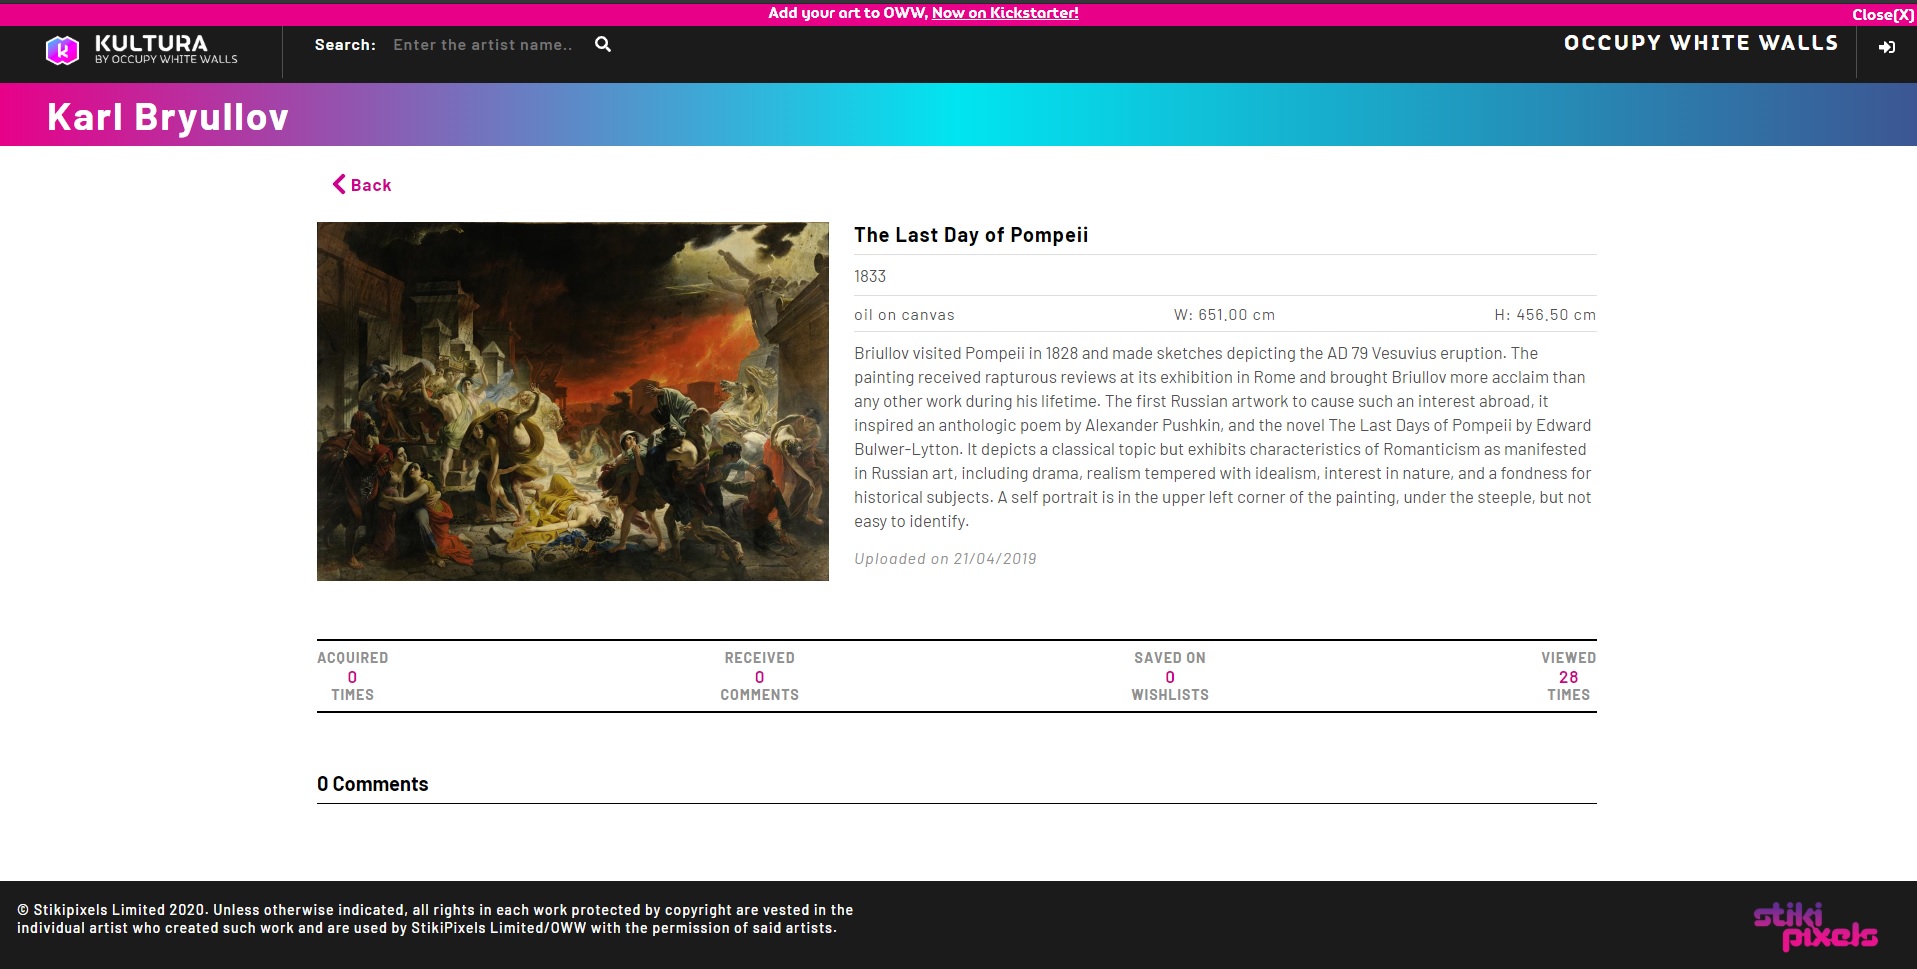Go to Occupy White Walls site

pos(1700,43)
